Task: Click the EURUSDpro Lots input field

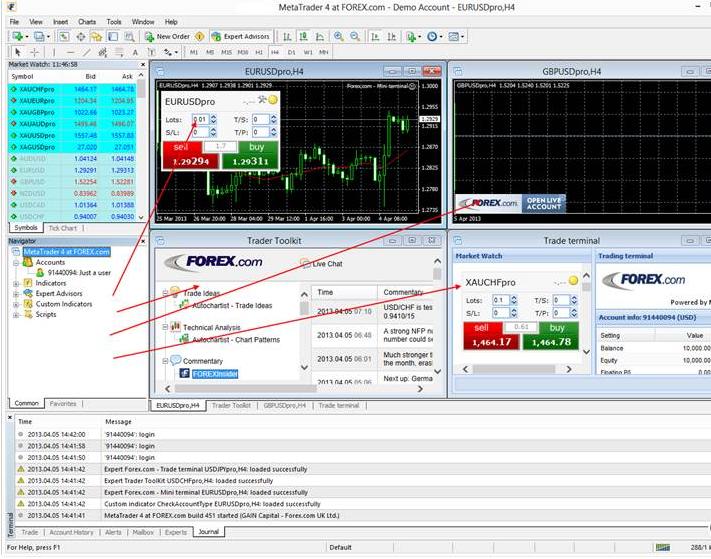Action: coord(201,120)
